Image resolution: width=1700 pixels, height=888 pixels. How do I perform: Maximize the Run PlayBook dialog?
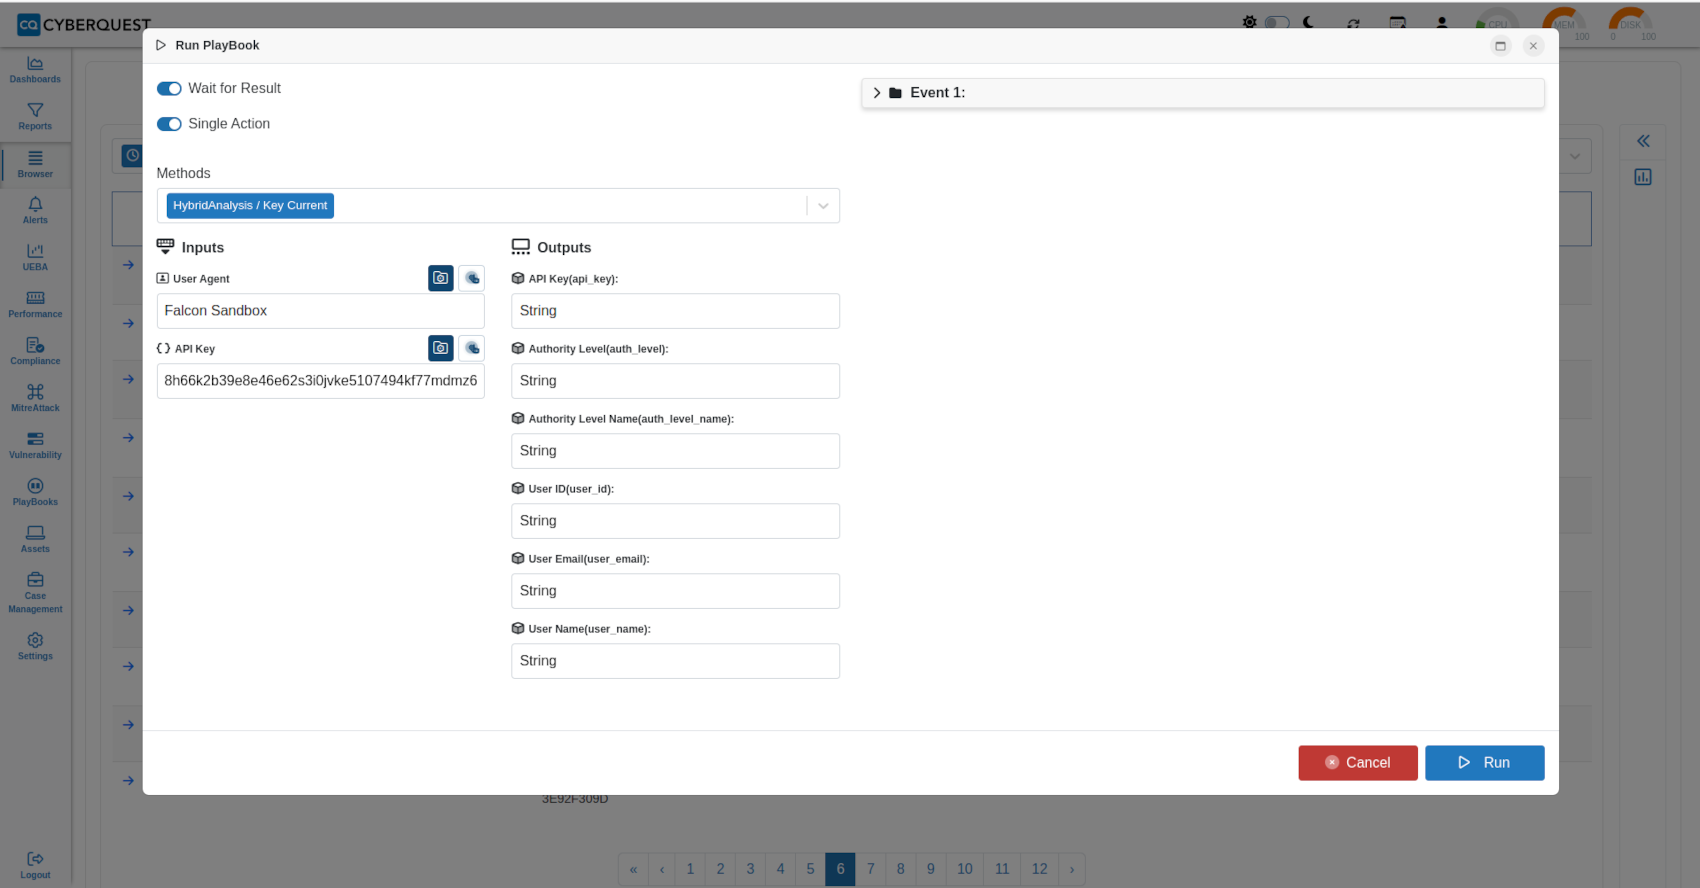click(x=1500, y=46)
